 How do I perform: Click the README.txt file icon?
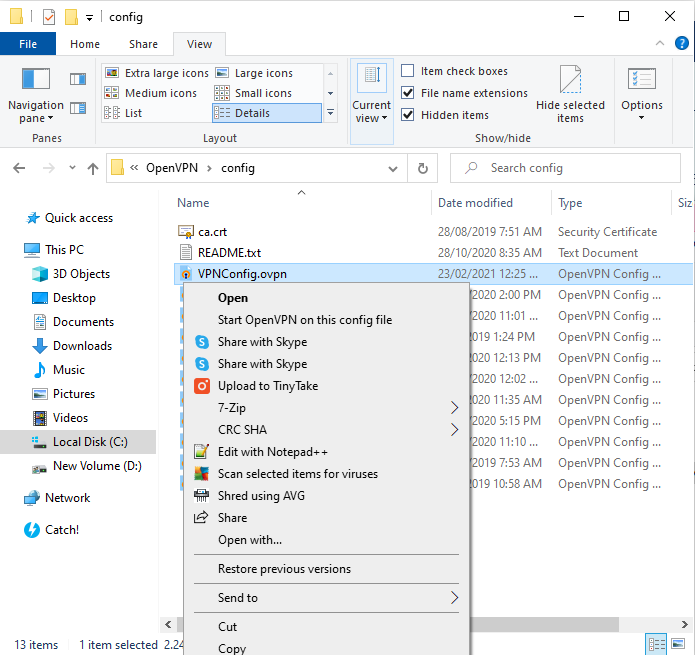coord(186,253)
